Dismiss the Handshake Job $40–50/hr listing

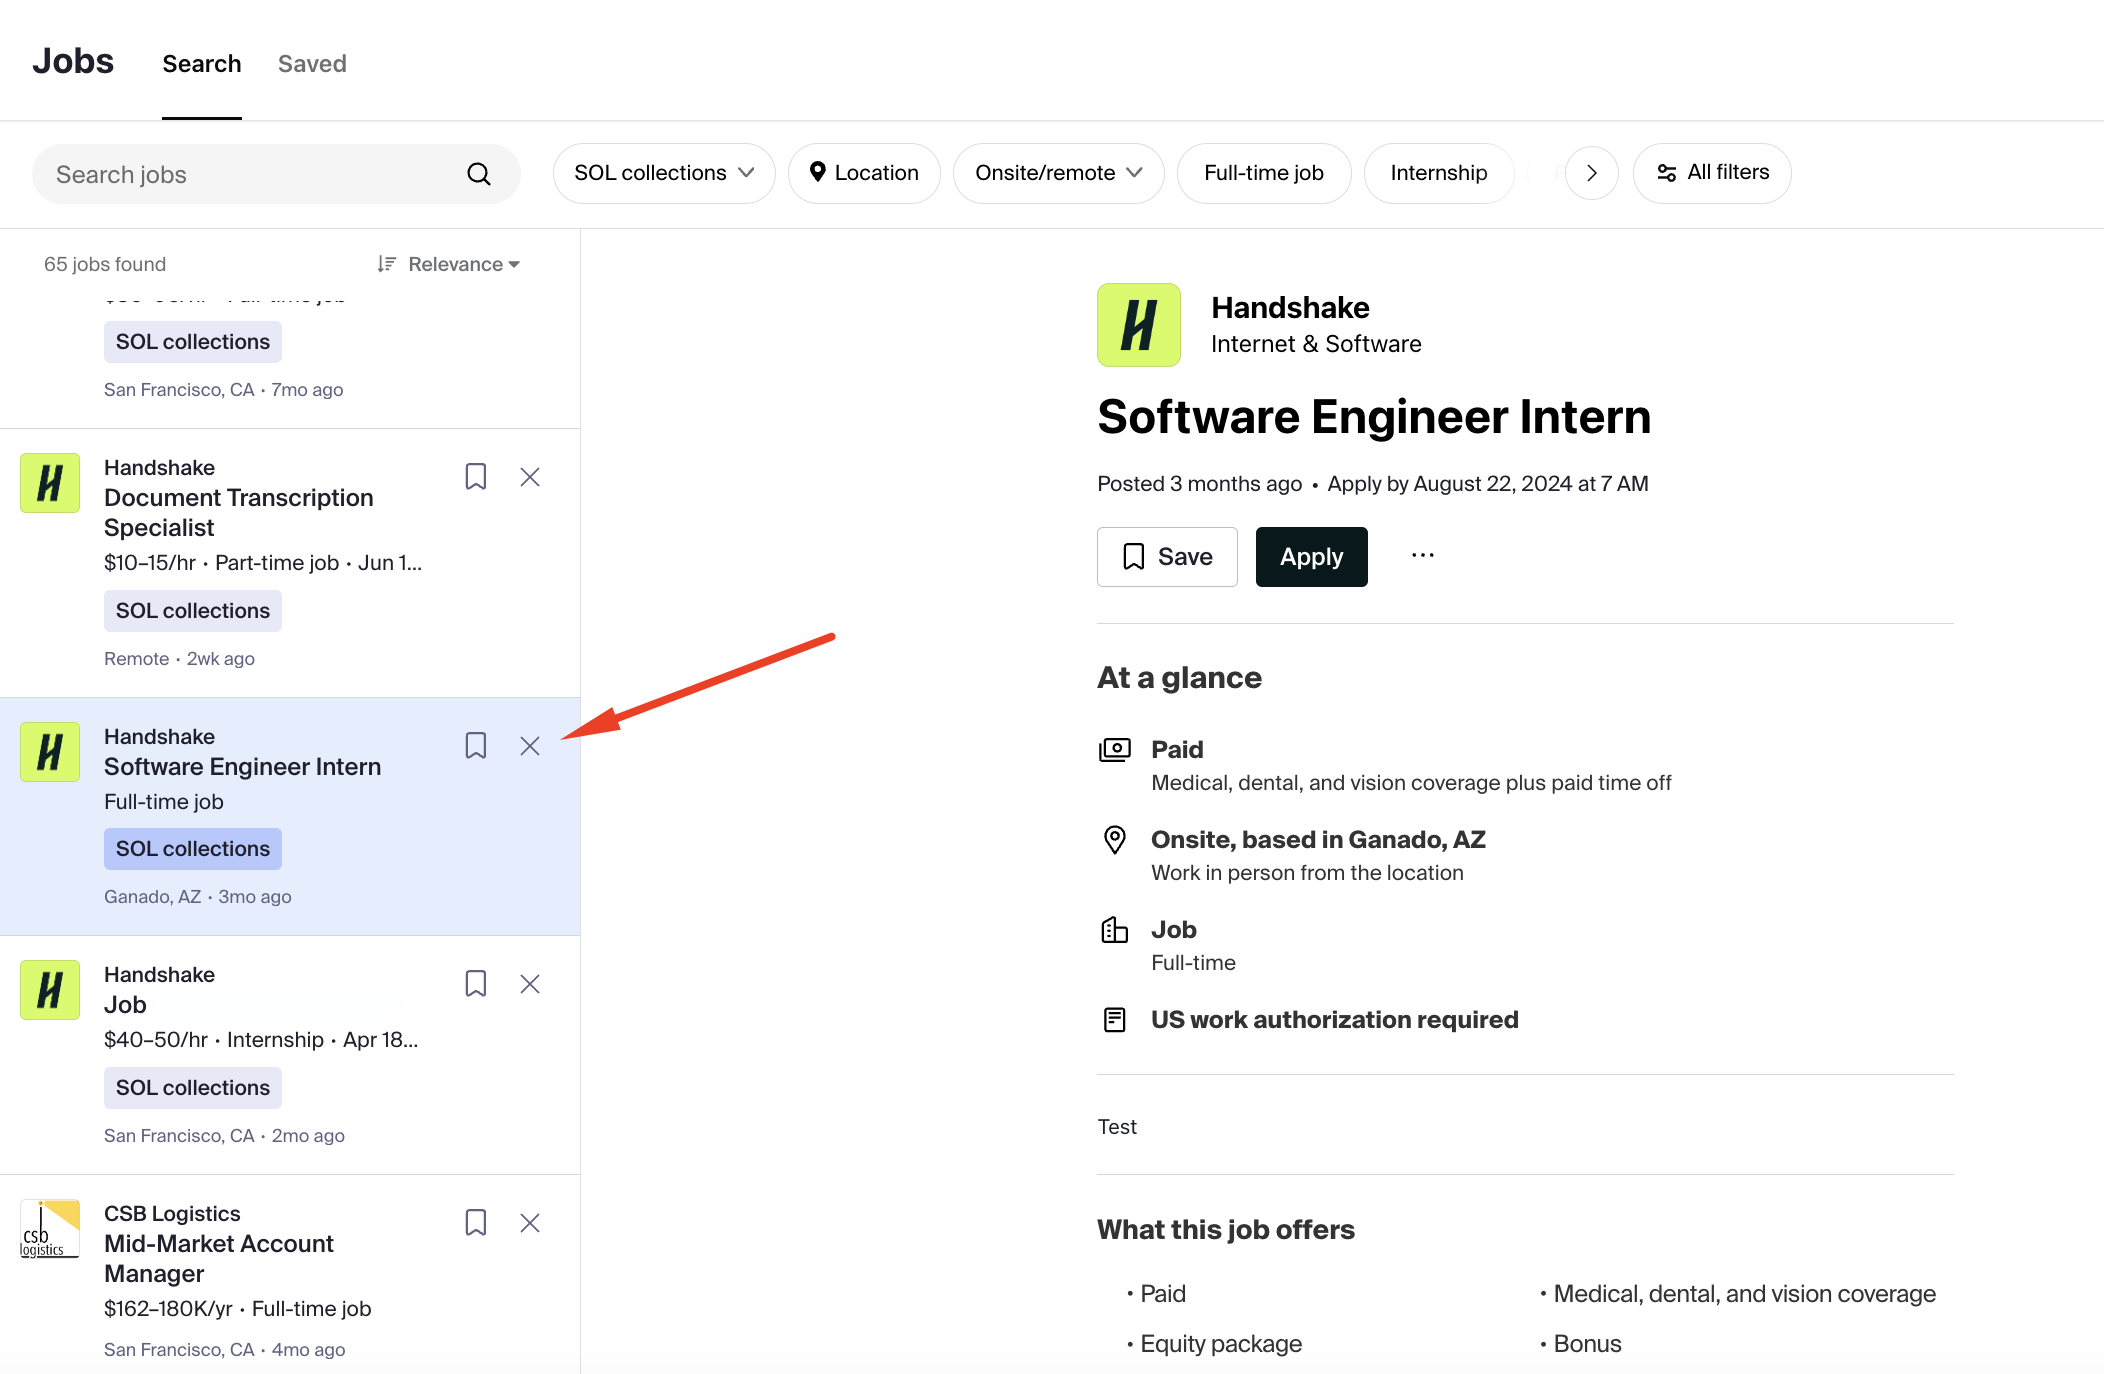tap(530, 984)
